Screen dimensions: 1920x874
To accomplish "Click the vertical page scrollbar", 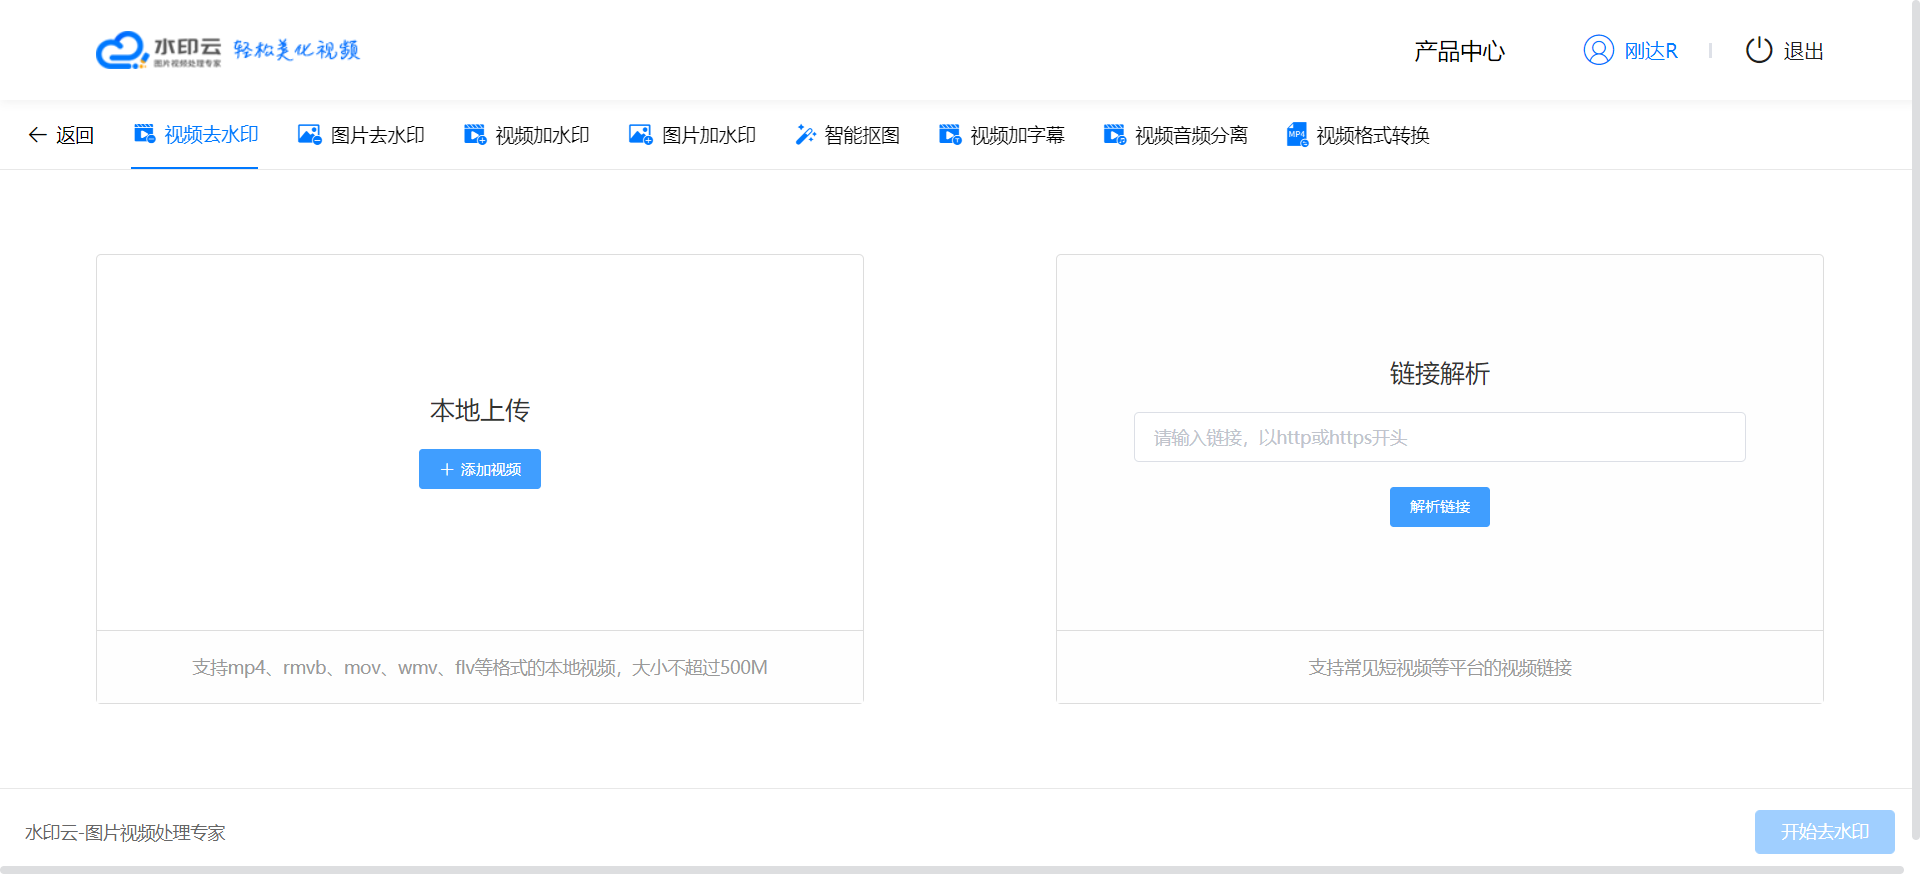I will point(1916,420).
